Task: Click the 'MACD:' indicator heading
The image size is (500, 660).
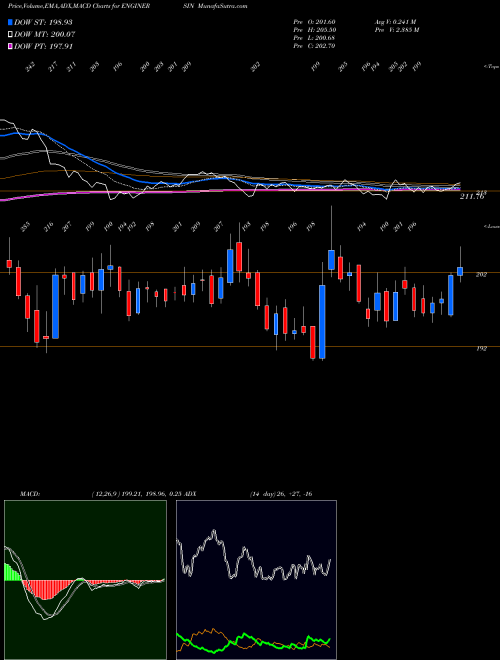Action: point(30,494)
